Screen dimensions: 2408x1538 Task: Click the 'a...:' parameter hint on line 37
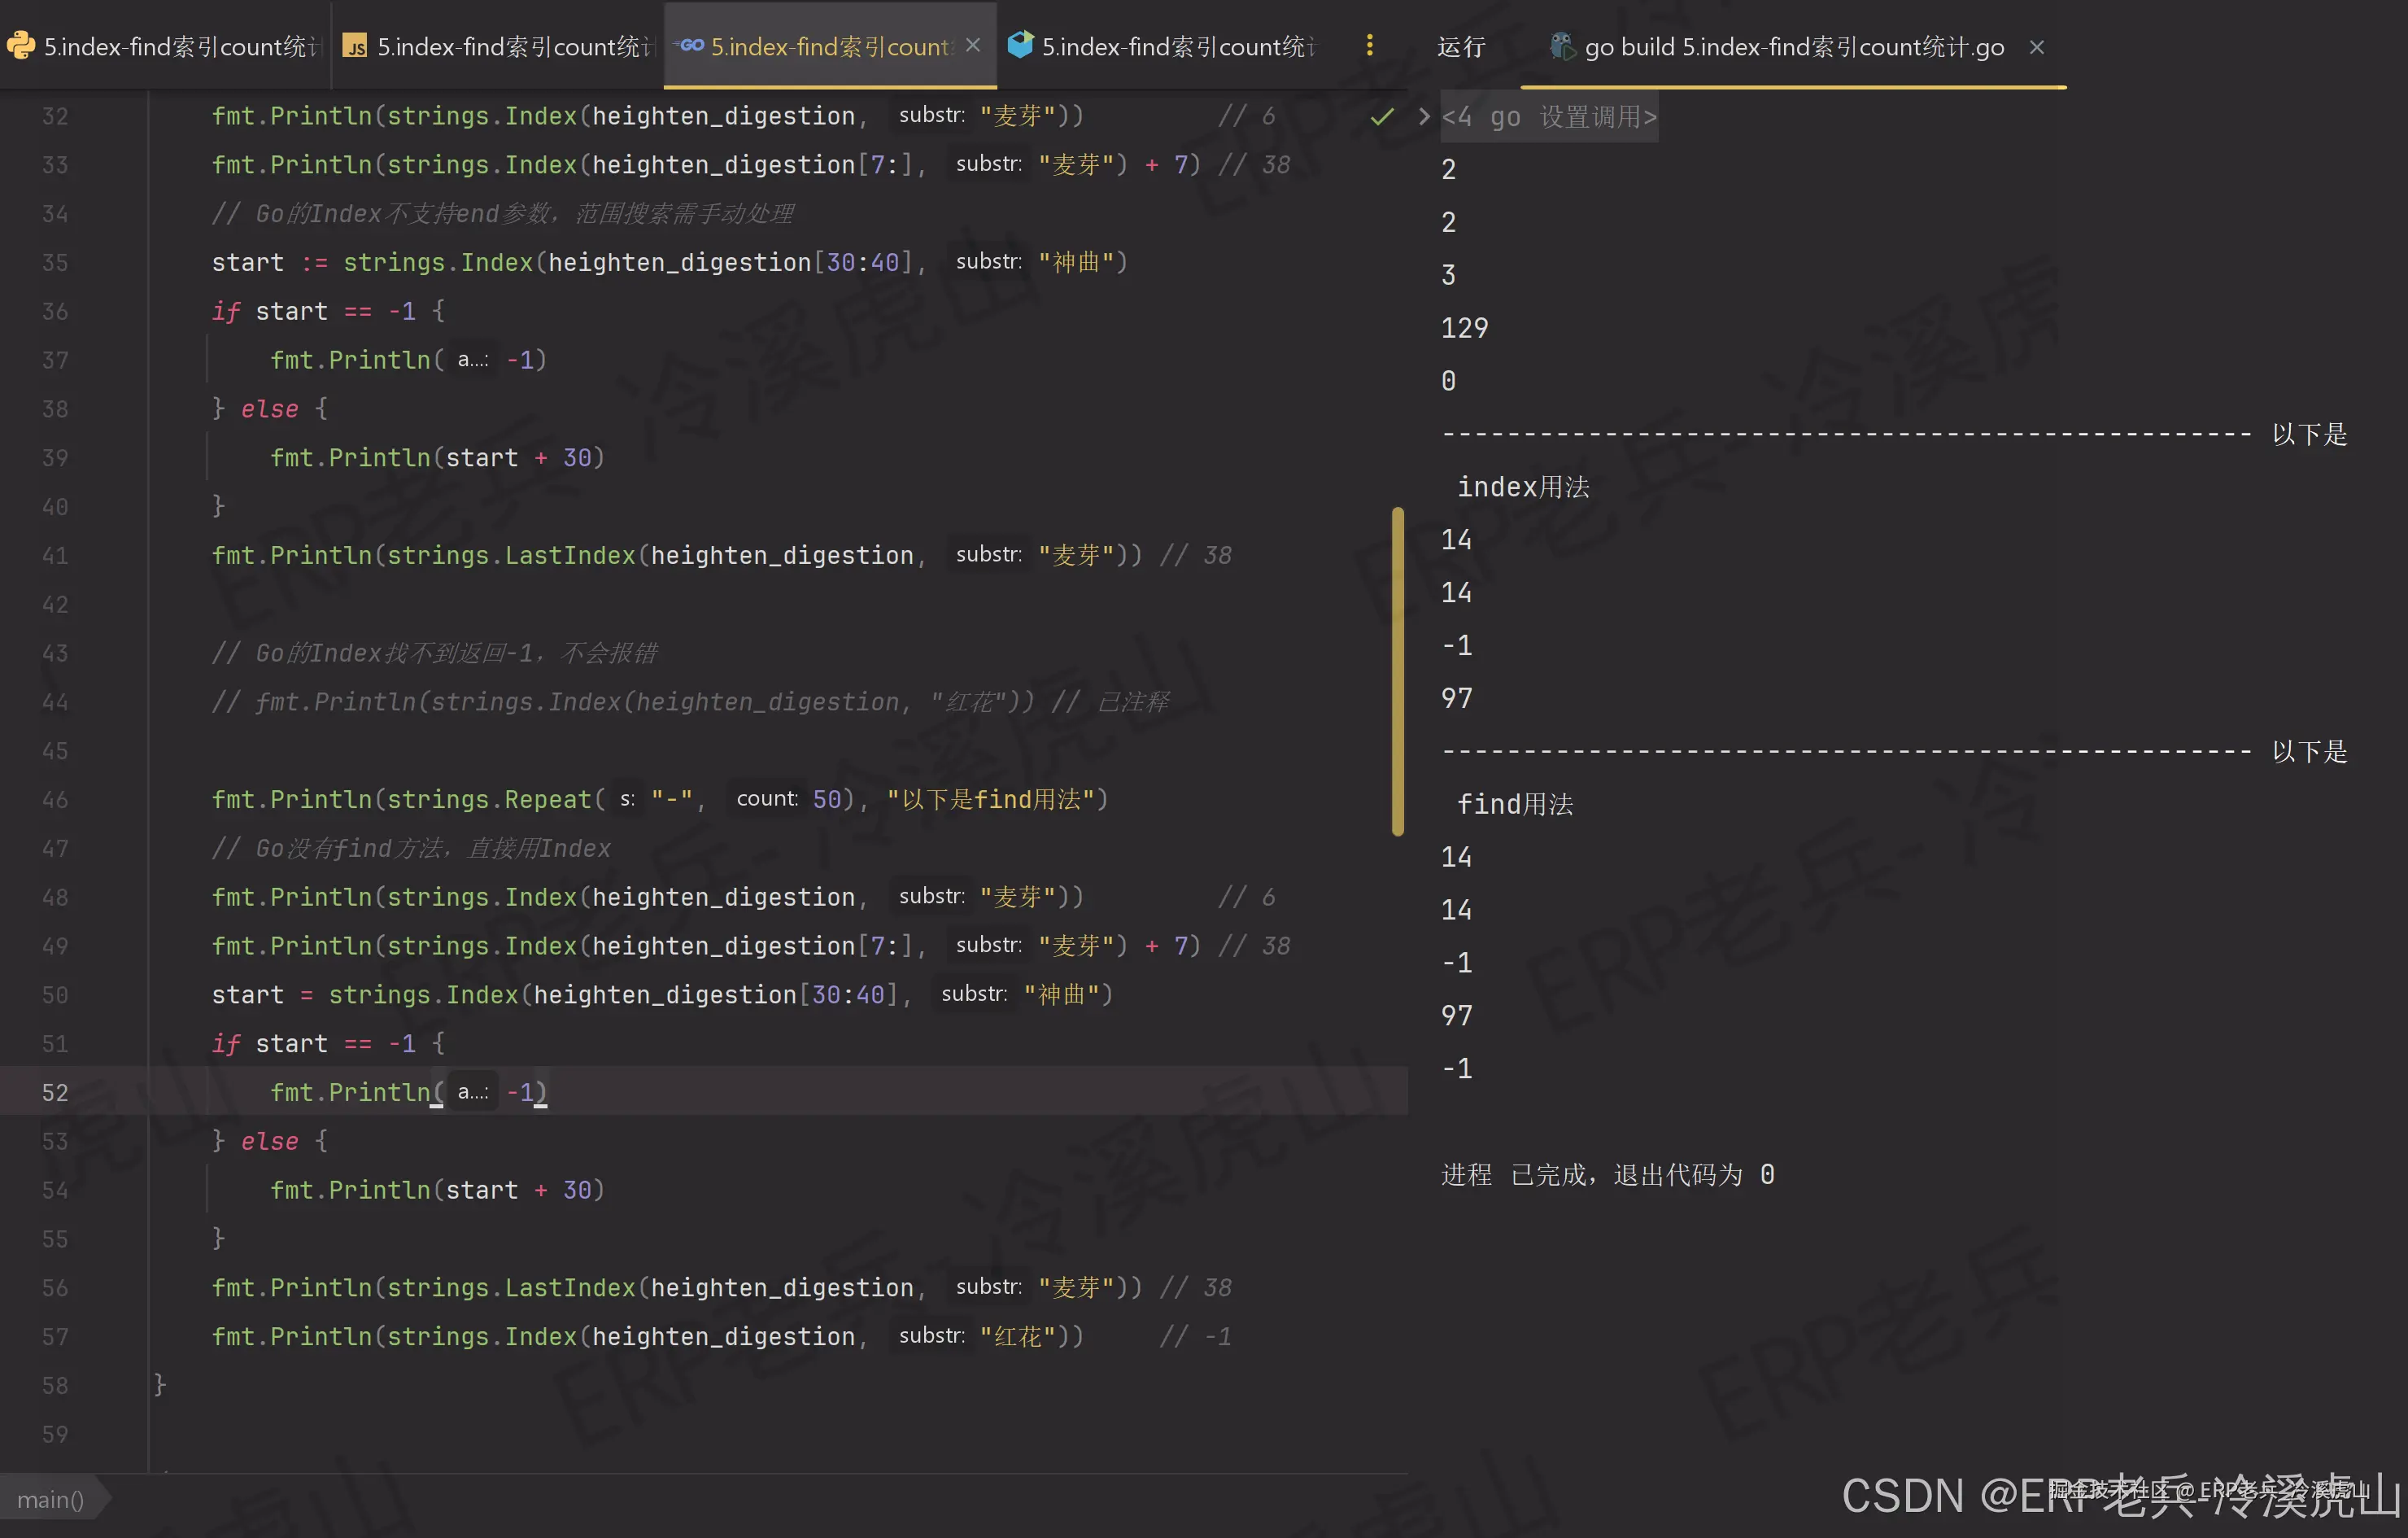tap(472, 360)
